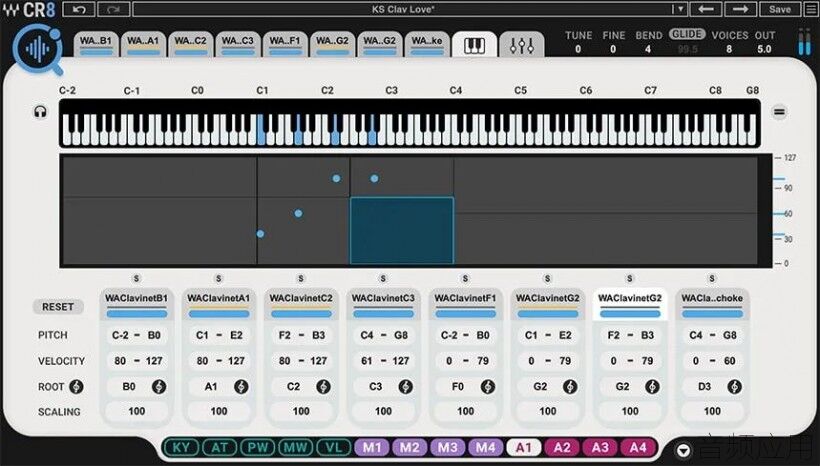
Task: Click the redo arrow button
Action: click(113, 9)
